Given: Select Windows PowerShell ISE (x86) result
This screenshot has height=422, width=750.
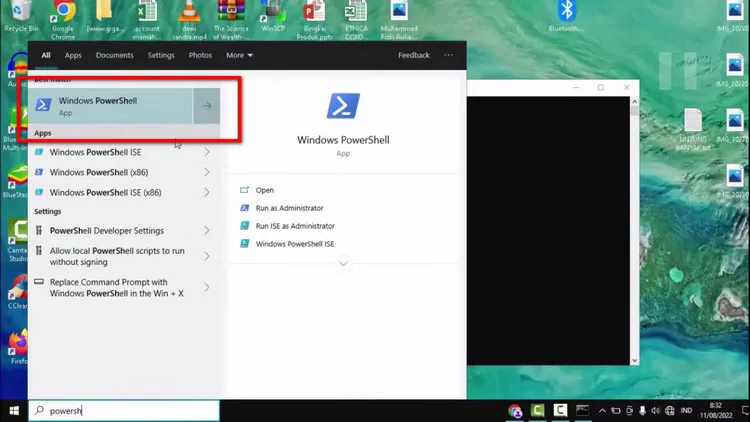Looking at the screenshot, I should 105,192.
